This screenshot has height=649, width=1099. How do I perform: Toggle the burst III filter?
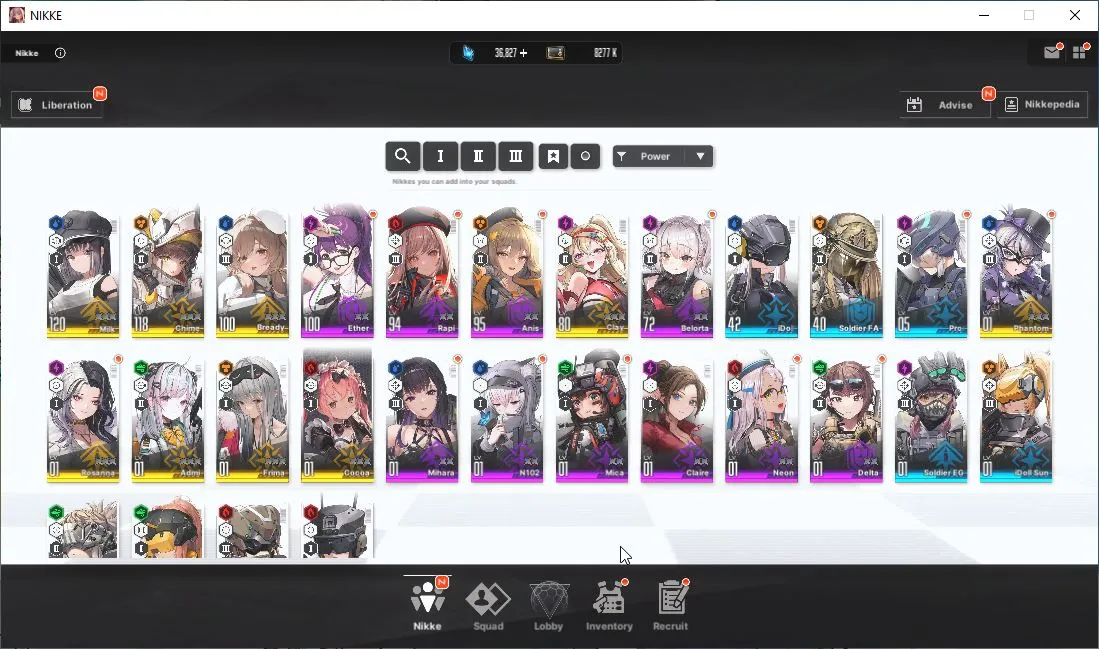point(516,156)
